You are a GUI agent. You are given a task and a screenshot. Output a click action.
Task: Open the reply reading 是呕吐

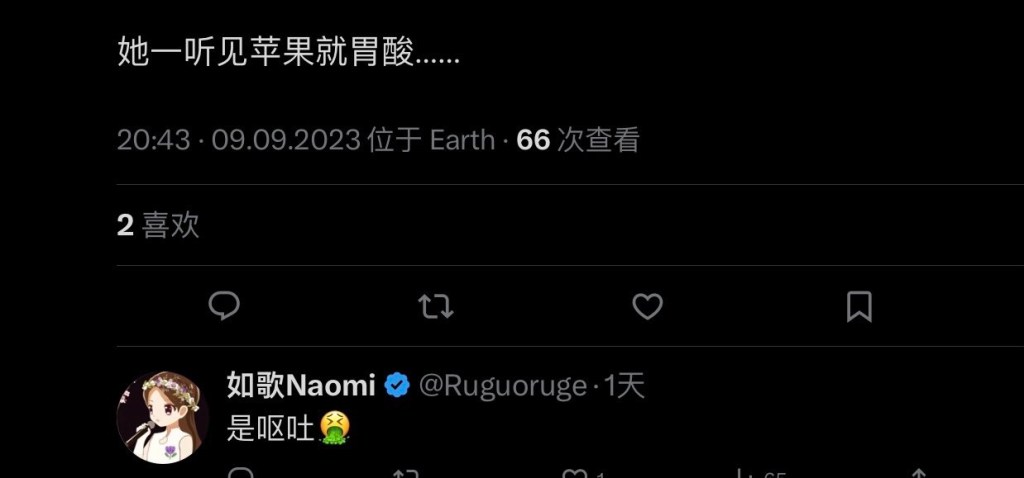pyautogui.click(x=288, y=428)
